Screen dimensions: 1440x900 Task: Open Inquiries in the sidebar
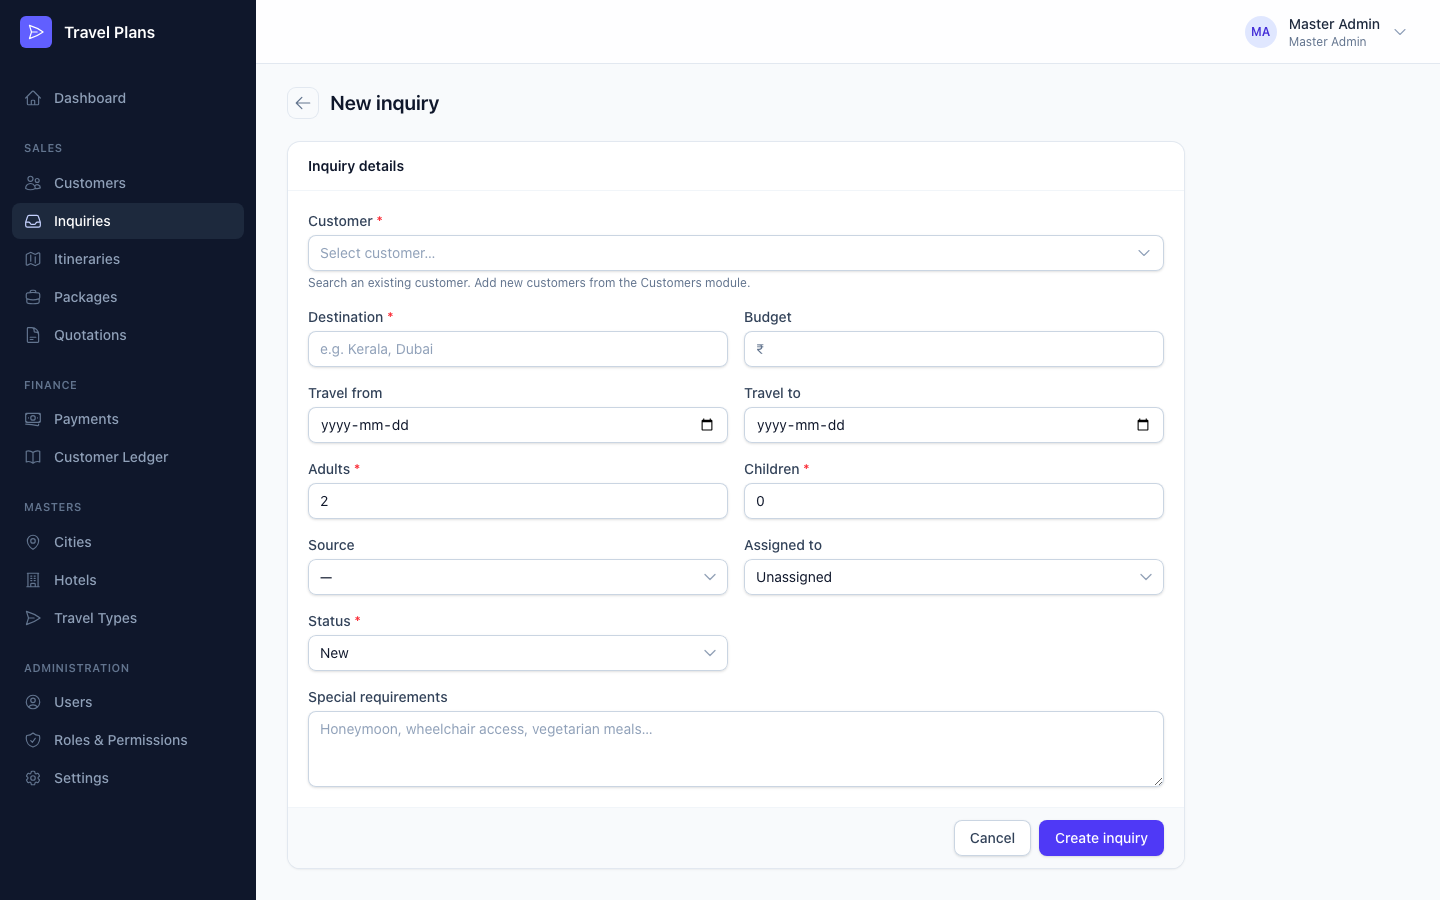click(x=128, y=221)
